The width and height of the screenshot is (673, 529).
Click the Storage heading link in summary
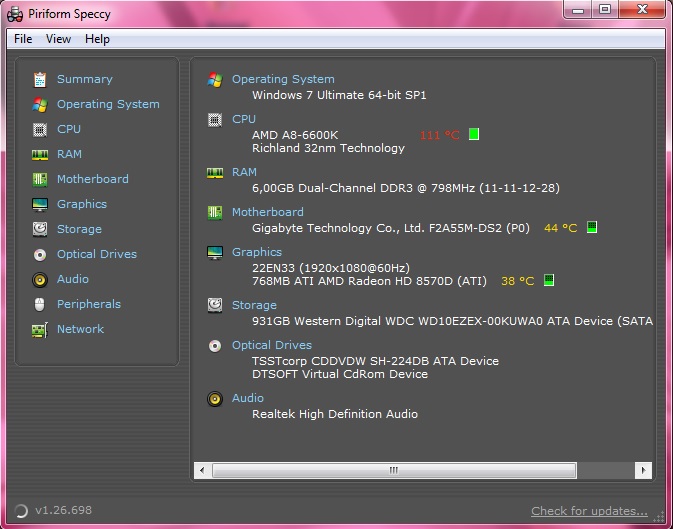coord(255,305)
